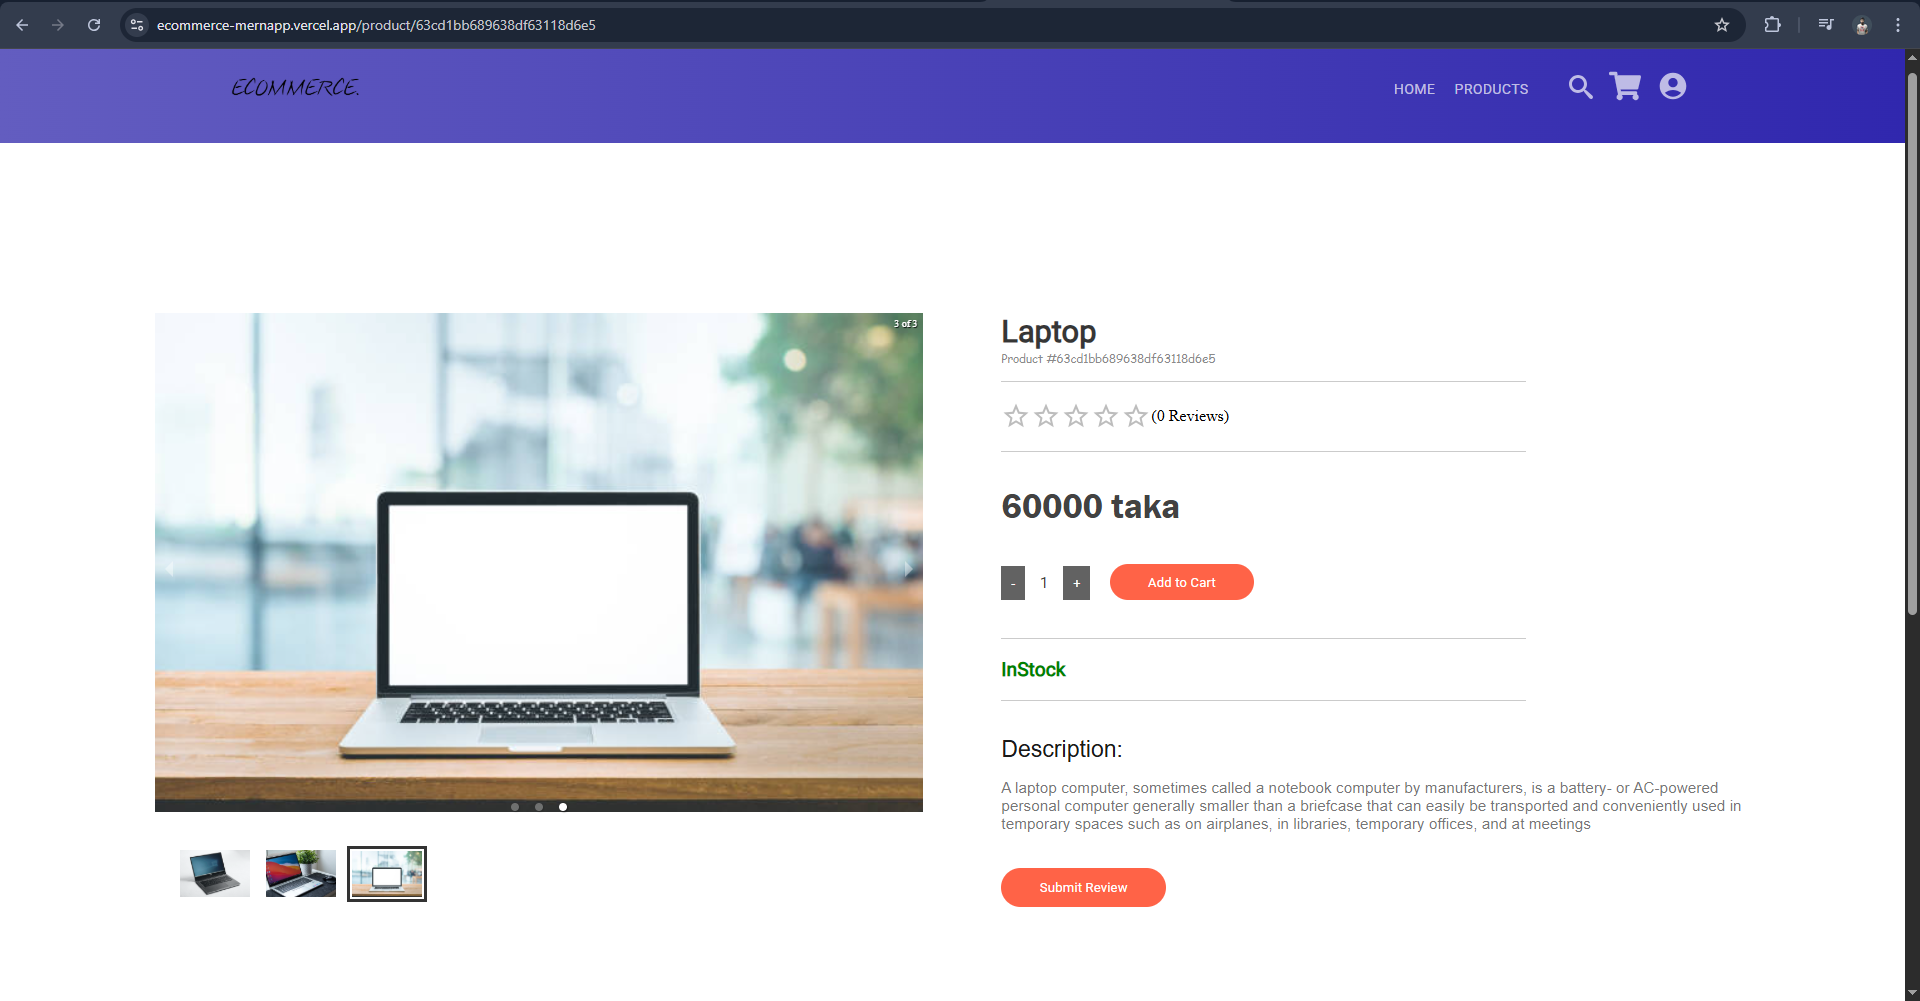Image resolution: width=1920 pixels, height=1001 pixels.
Task: Select the first laptop thumbnail
Action: coord(215,873)
